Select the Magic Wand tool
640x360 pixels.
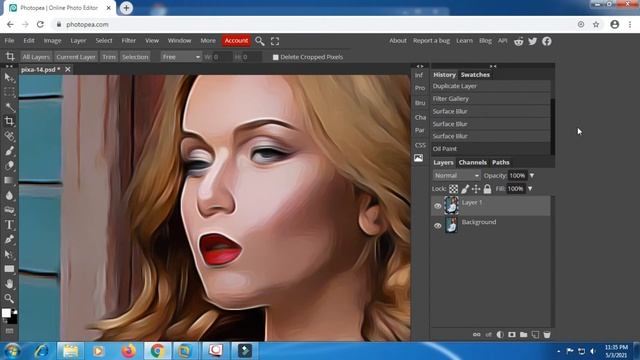9,107
